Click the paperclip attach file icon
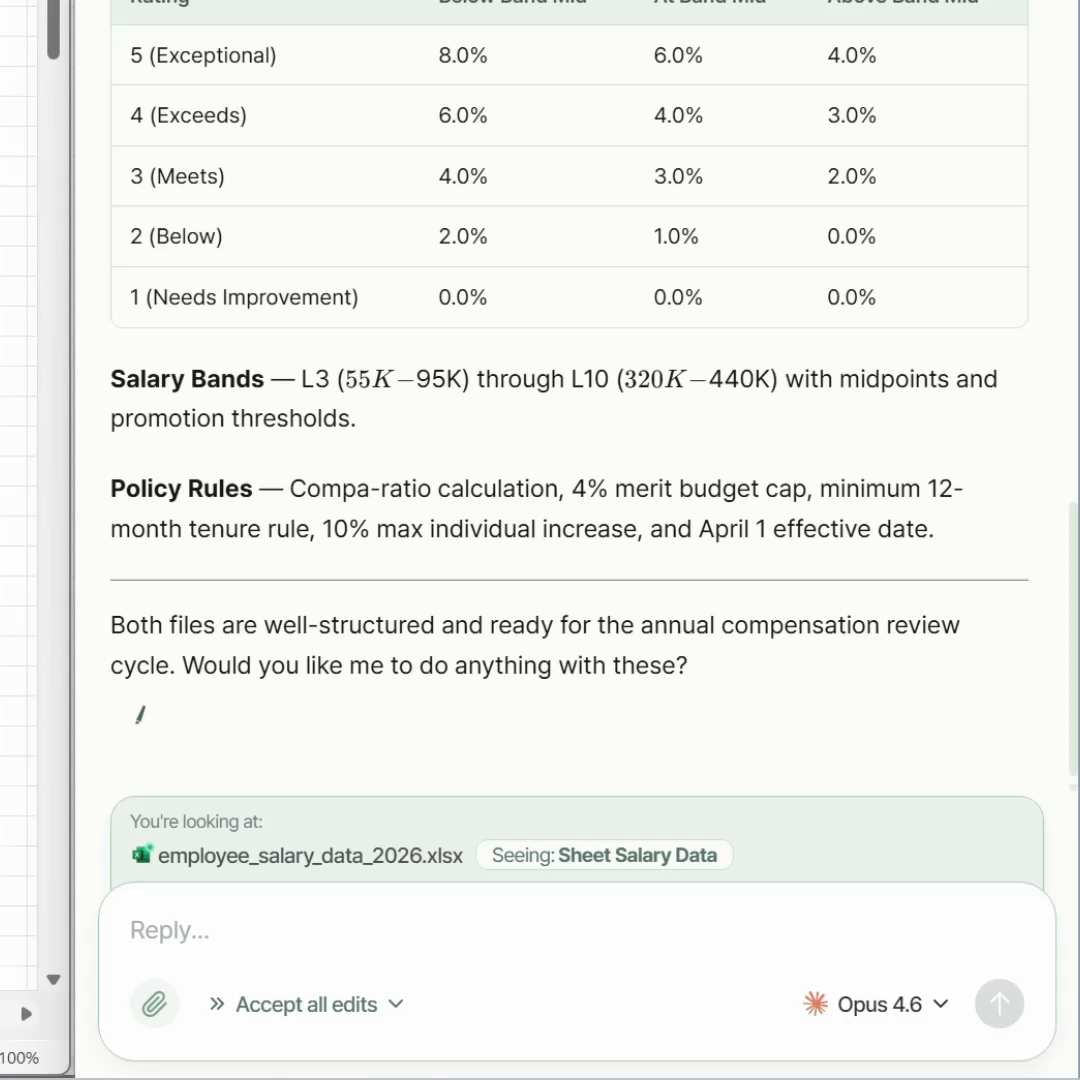This screenshot has height=1080, width=1080. (x=154, y=1004)
